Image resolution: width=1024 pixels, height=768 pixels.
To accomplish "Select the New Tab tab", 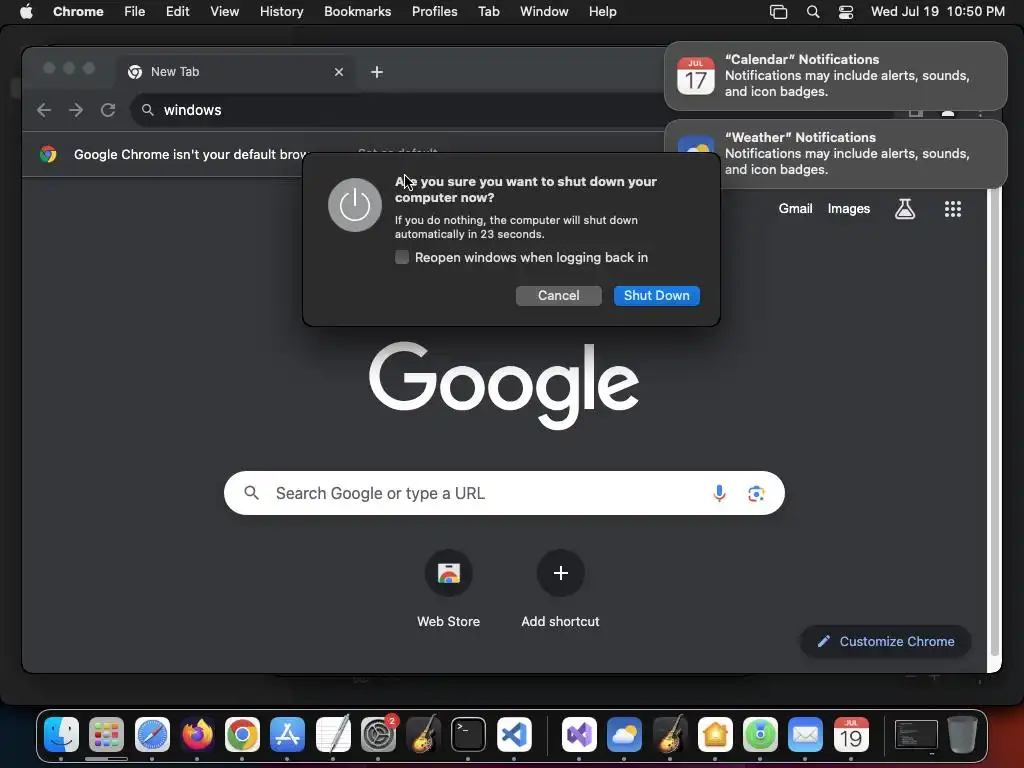I will (x=235, y=72).
